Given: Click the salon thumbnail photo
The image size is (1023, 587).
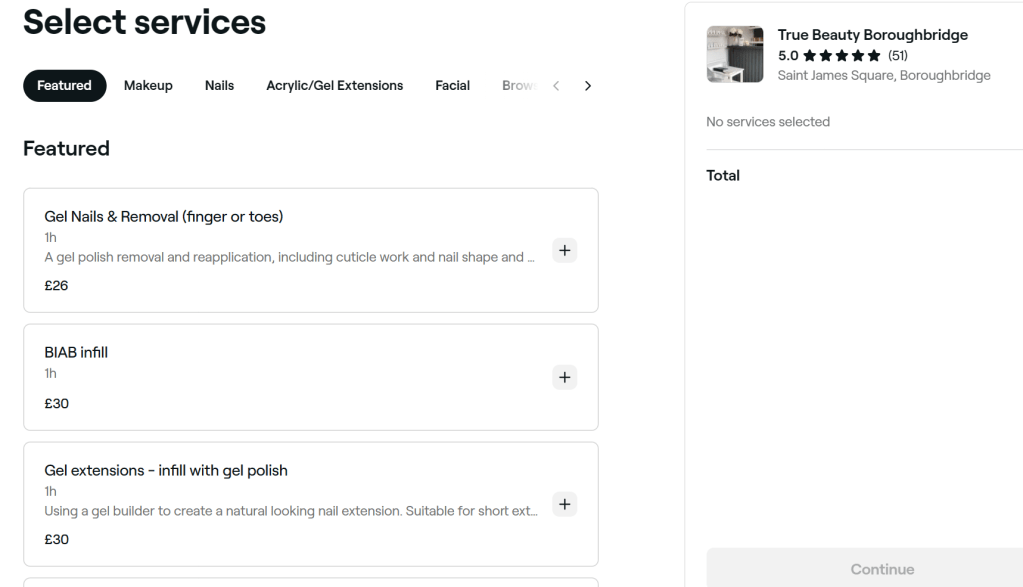Looking at the screenshot, I should tap(734, 54).
